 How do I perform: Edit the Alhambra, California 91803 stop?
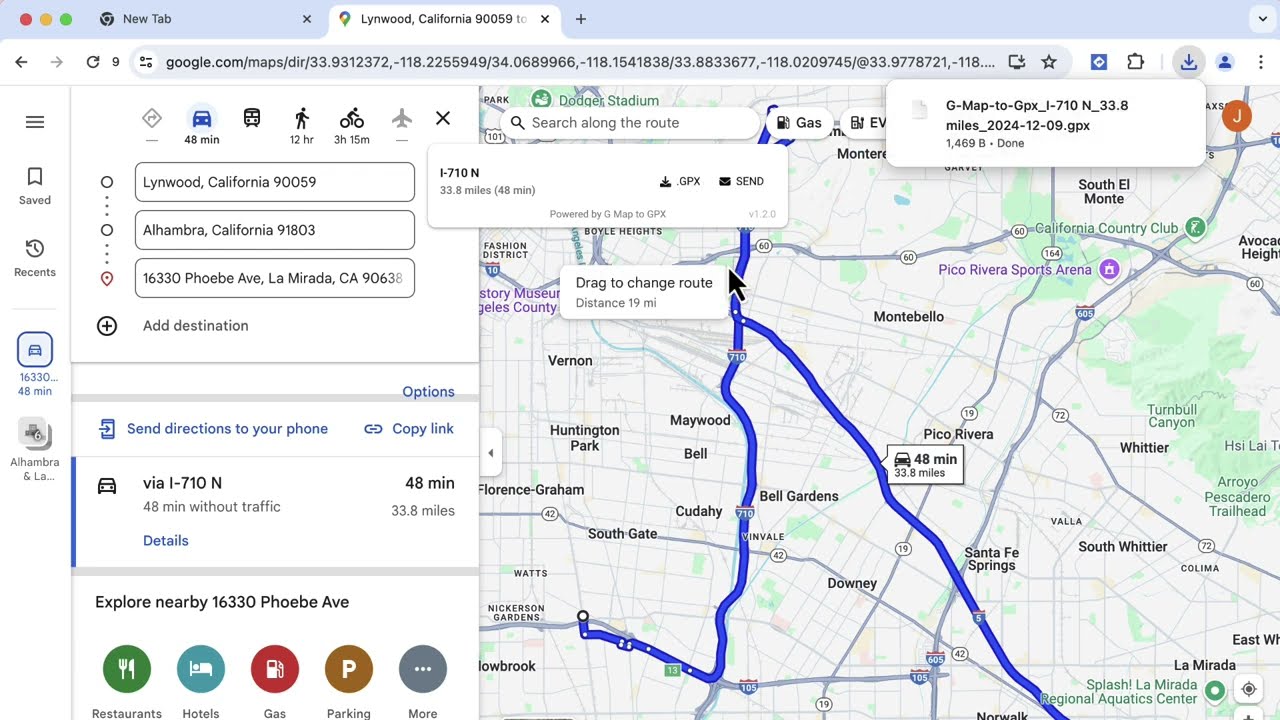click(x=275, y=230)
